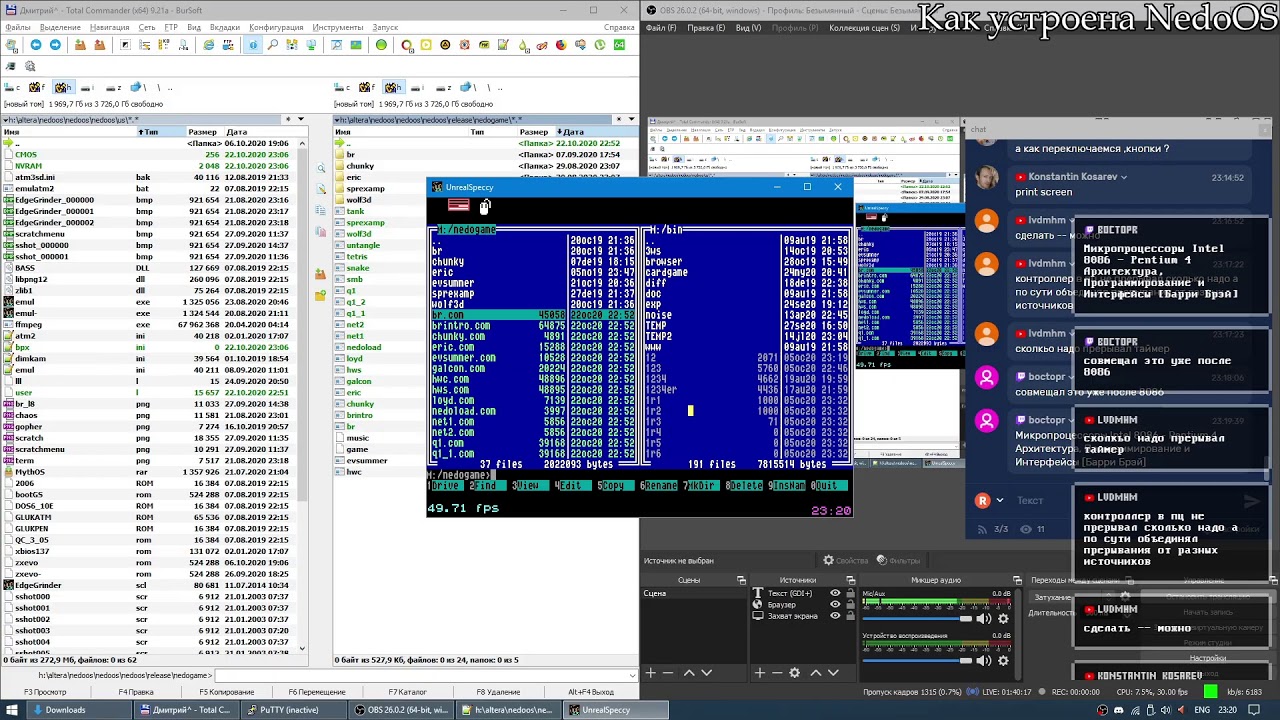Viewport: 1280px width, 720px height.
Task: Open right panel directory history dropdown arrow
Action: tap(631, 120)
